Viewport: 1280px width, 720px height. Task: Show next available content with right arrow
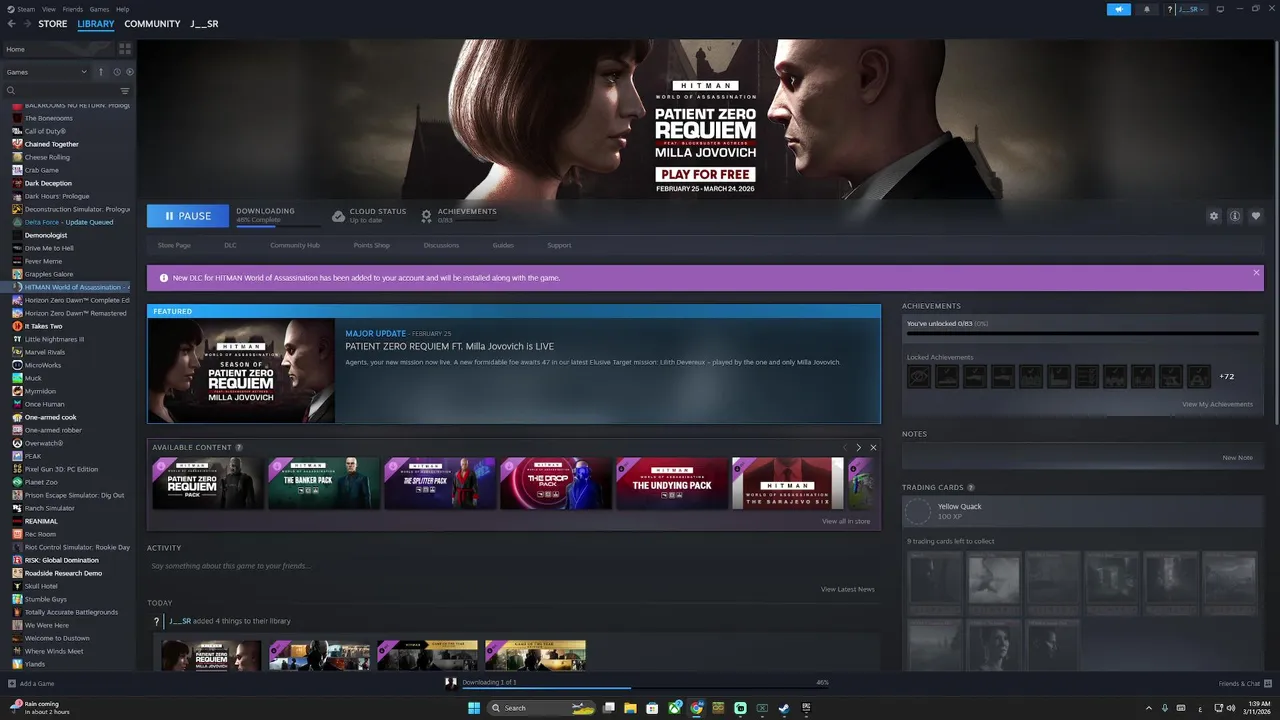coord(858,447)
